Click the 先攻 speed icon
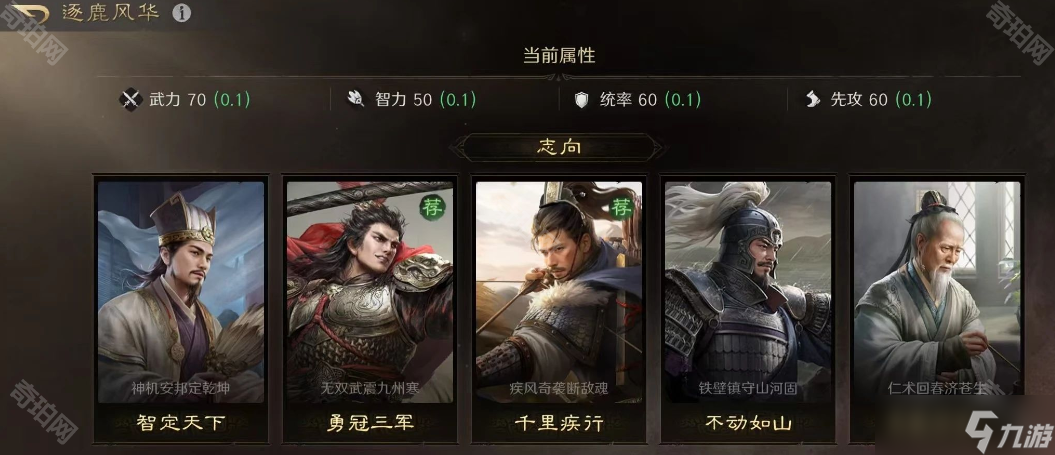 click(813, 100)
